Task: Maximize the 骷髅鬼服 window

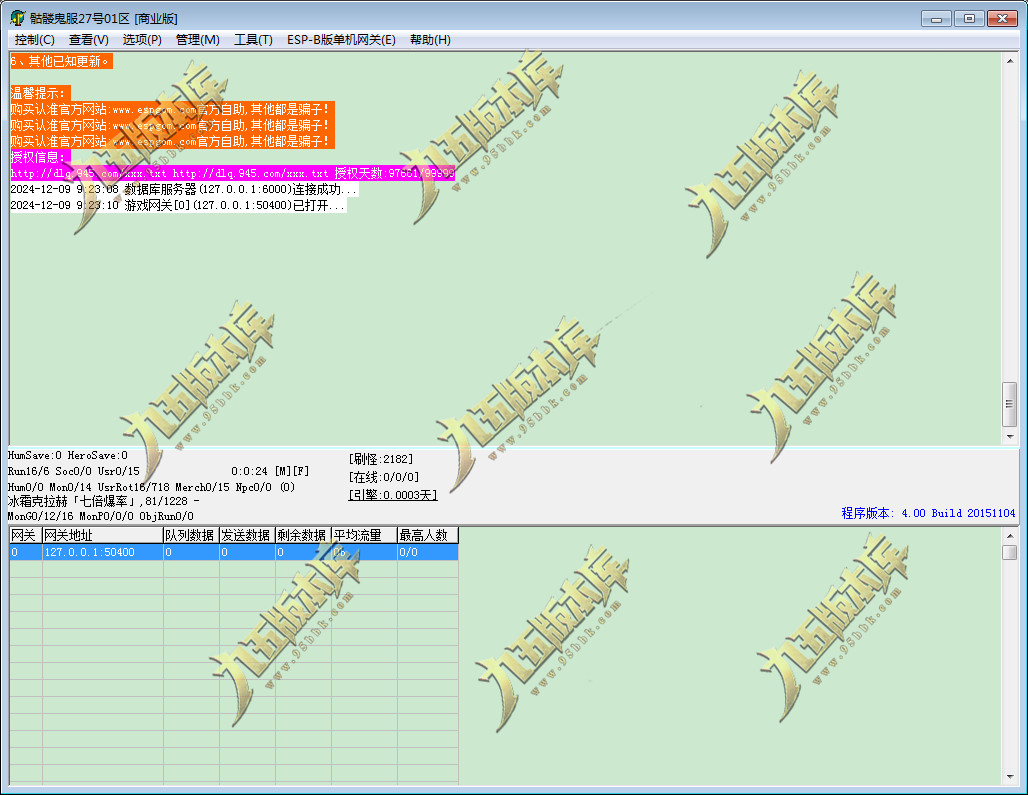Action: [x=969, y=18]
